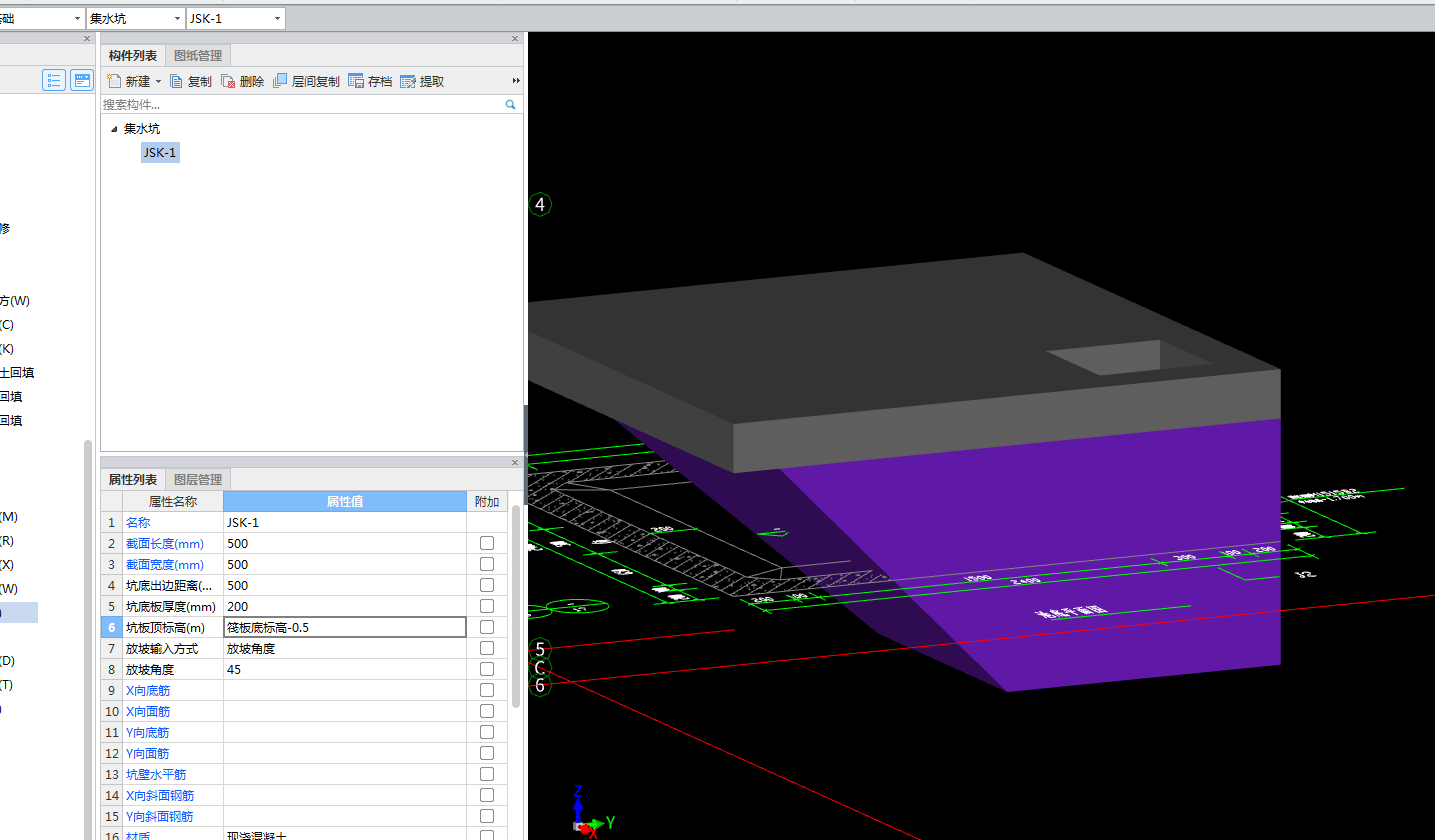Click axis marker 6 in viewport
This screenshot has width=1435, height=840.
540,685
